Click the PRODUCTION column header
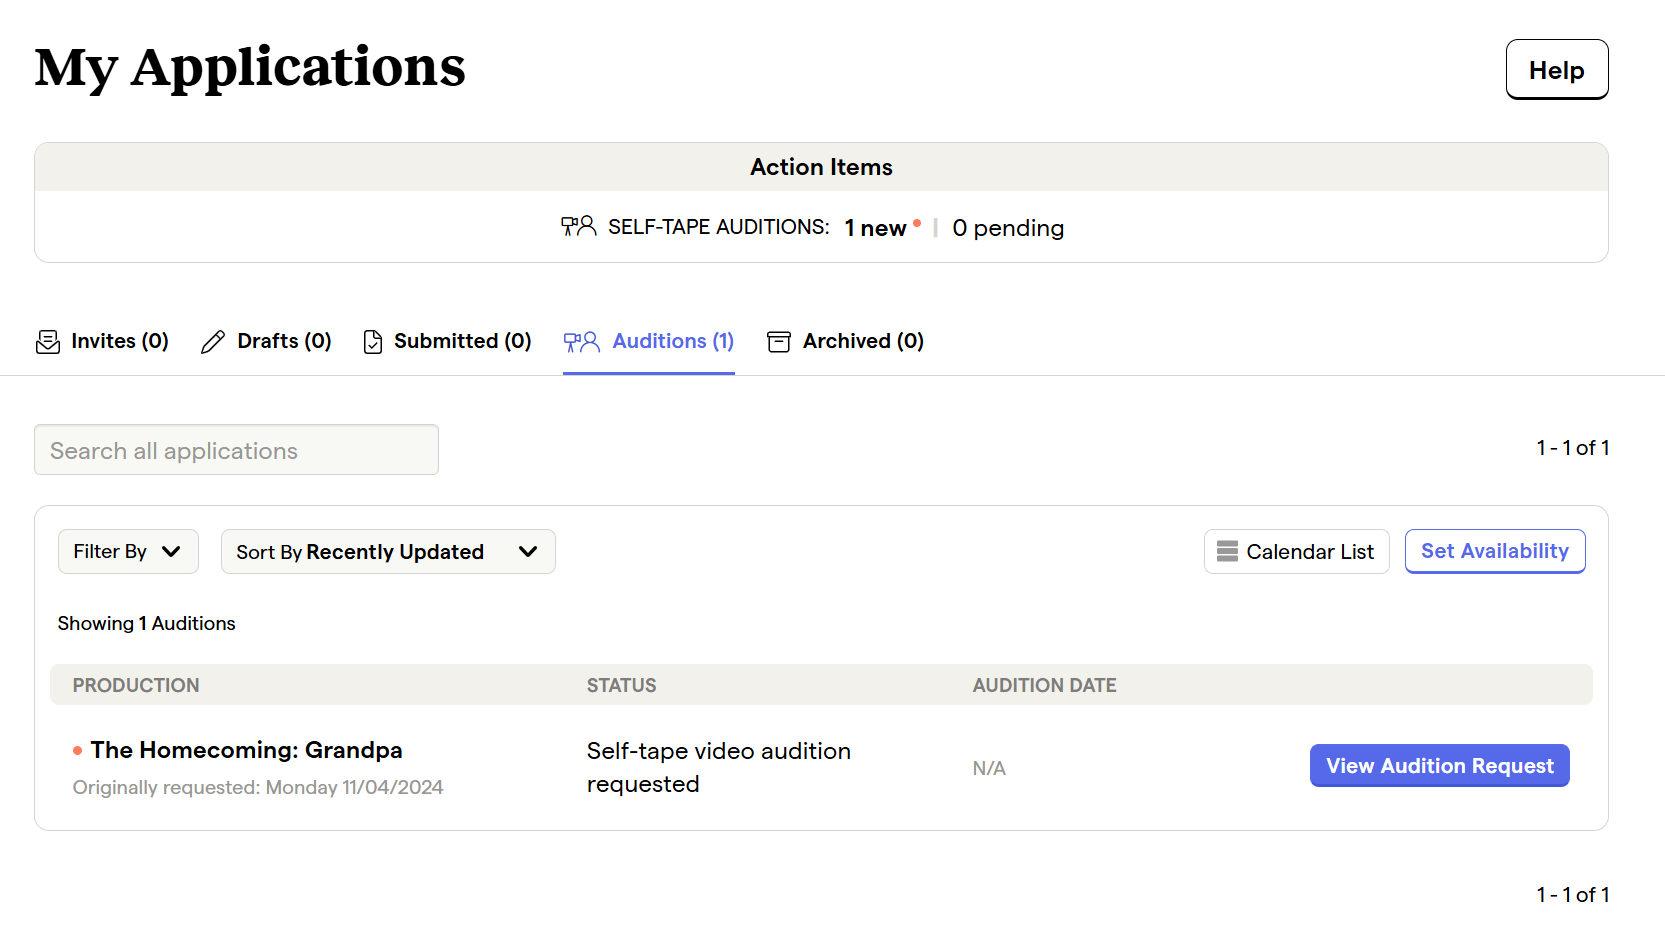The image size is (1665, 950). point(136,685)
